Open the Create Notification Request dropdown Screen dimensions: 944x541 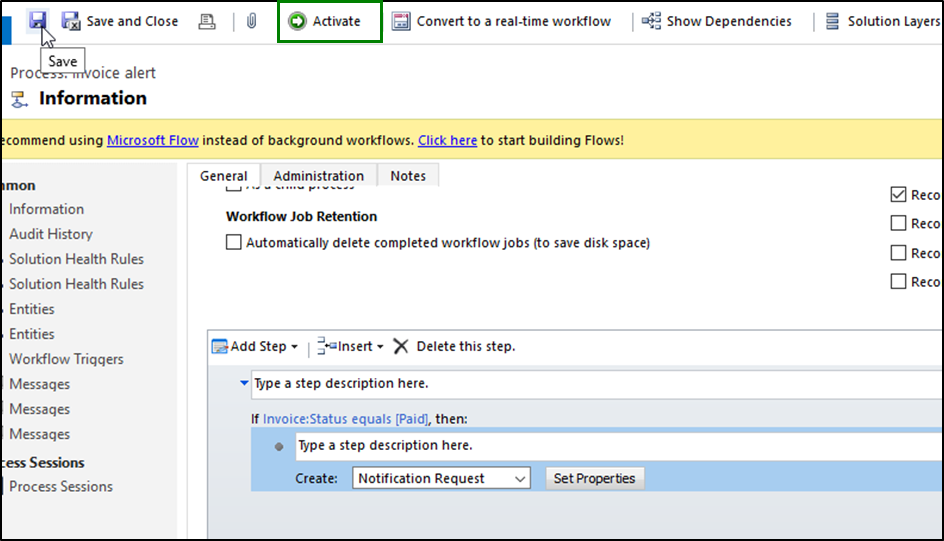441,478
